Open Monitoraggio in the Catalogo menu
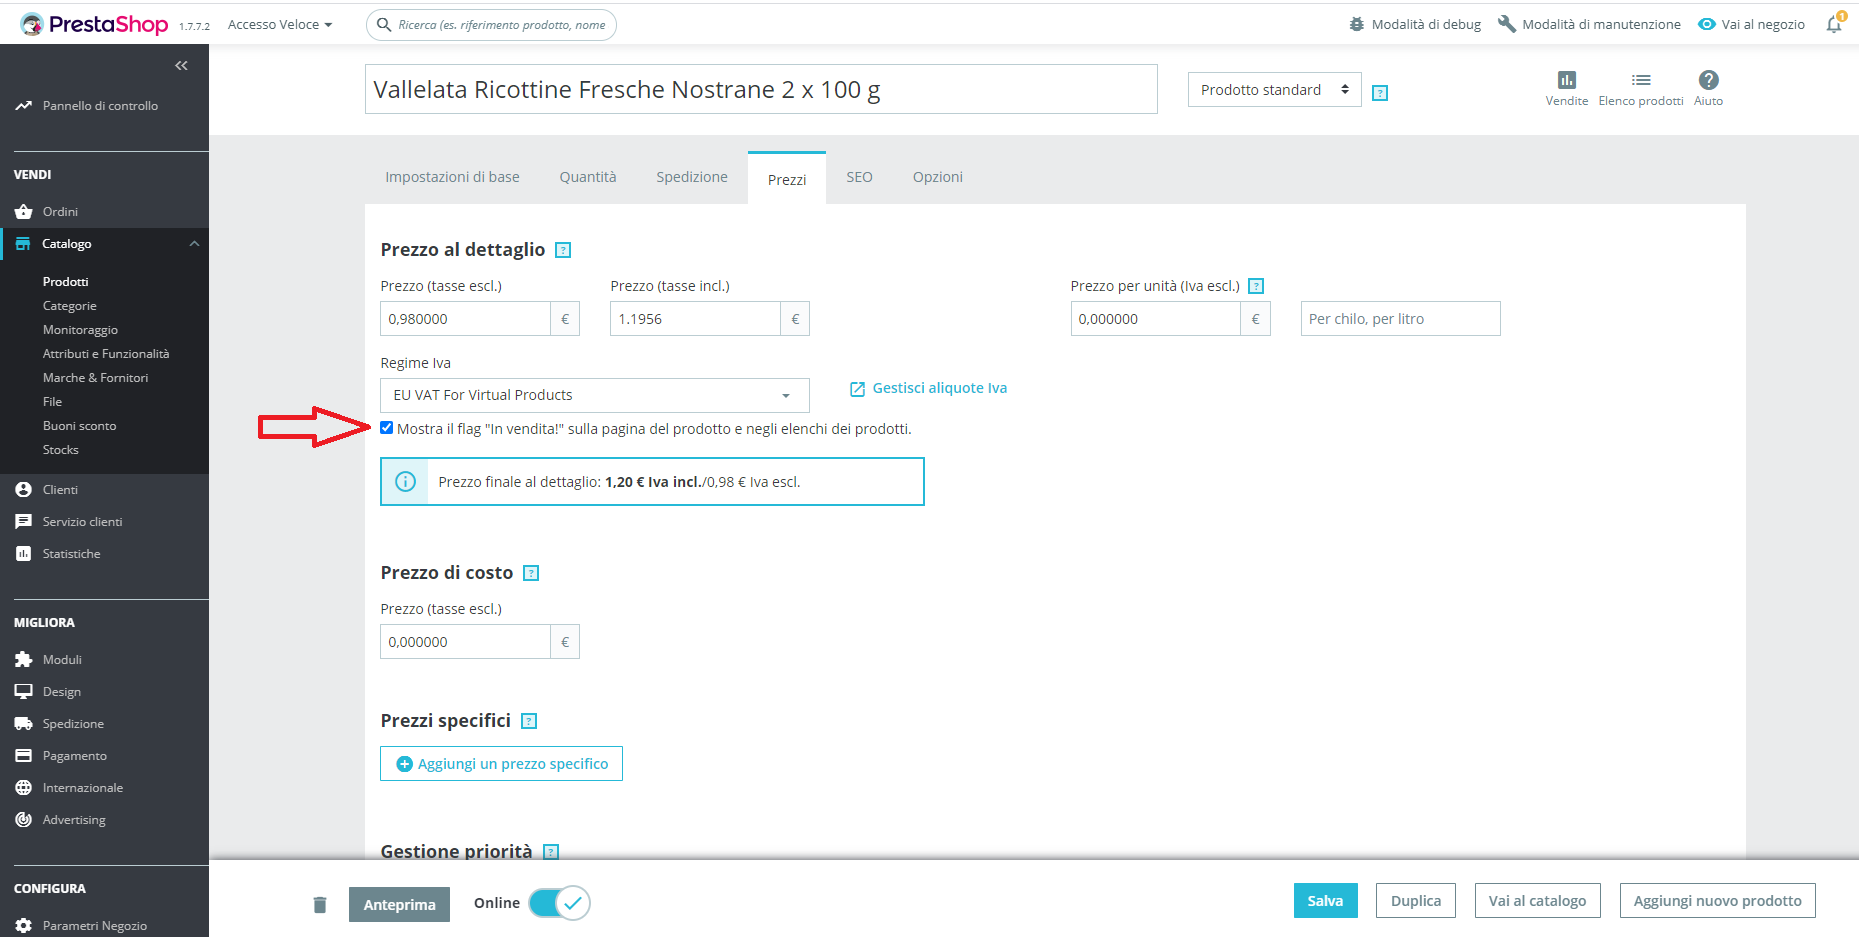Screen dimensions: 1859x937 pos(80,330)
